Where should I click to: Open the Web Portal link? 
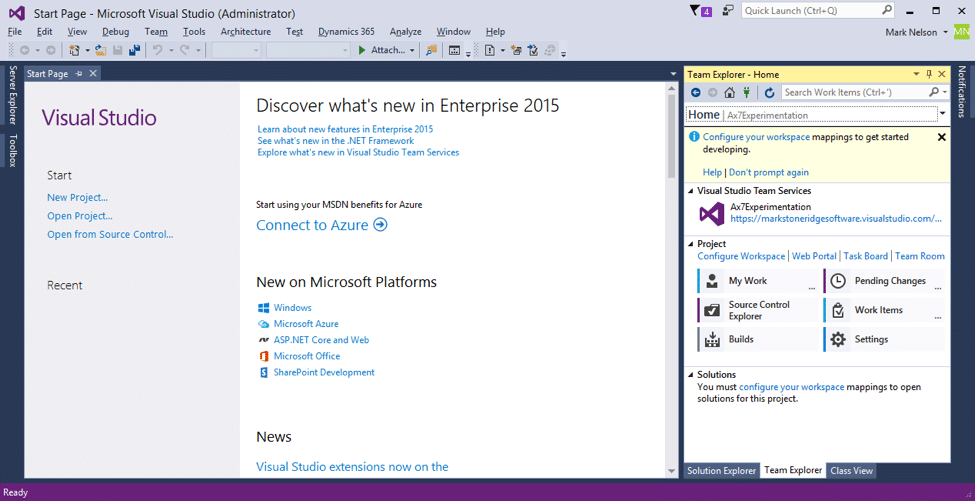pos(815,256)
